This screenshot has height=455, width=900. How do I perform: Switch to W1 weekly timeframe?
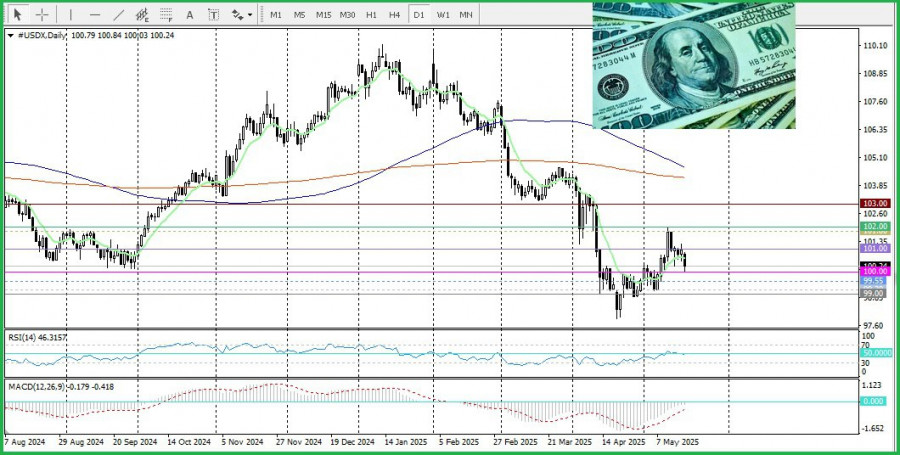click(443, 15)
